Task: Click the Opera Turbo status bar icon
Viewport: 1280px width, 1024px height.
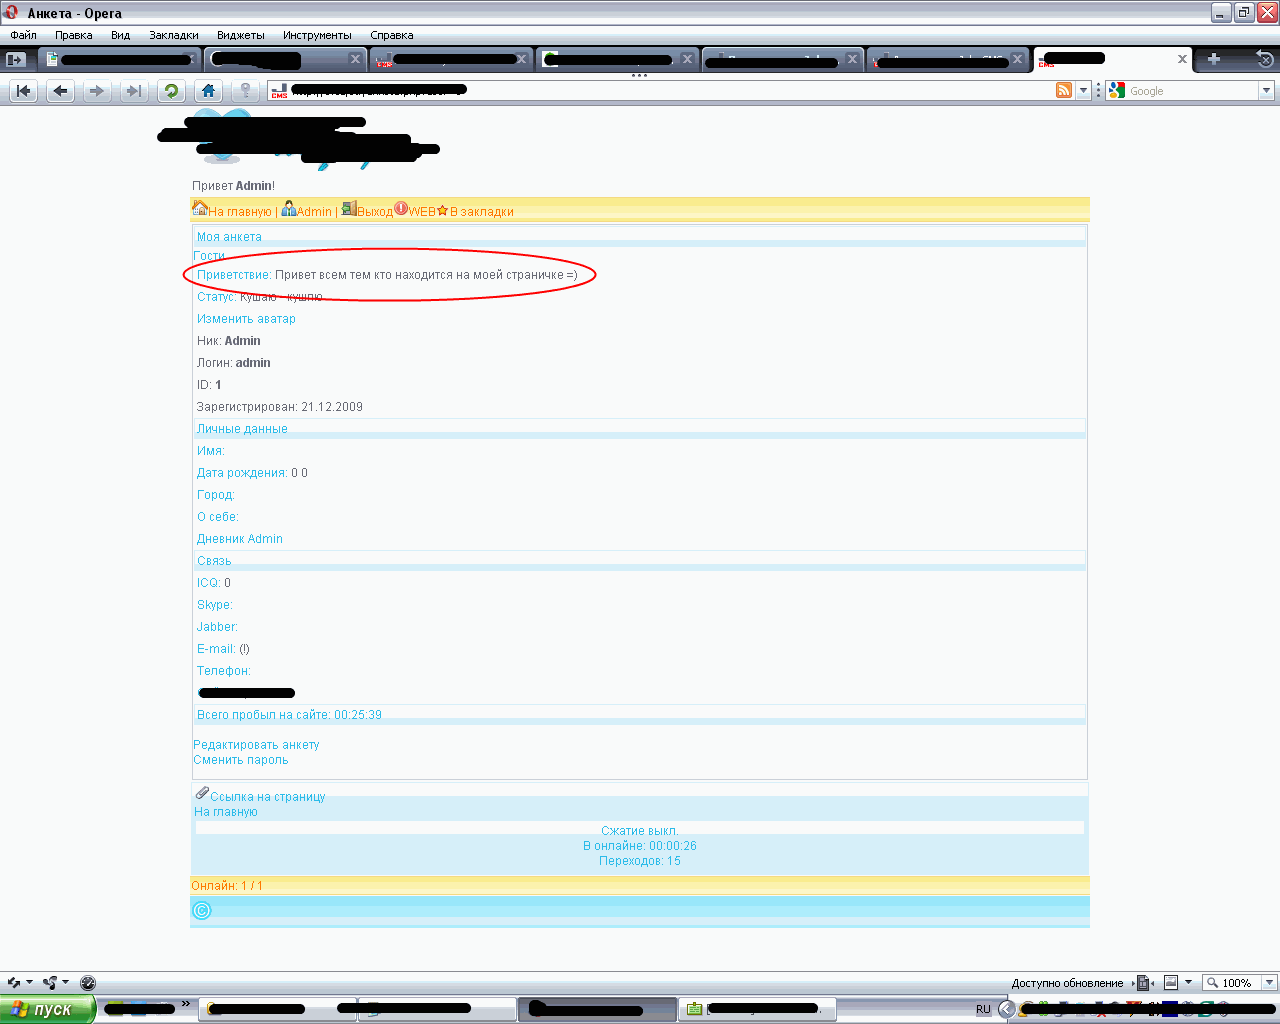Action: (x=87, y=983)
